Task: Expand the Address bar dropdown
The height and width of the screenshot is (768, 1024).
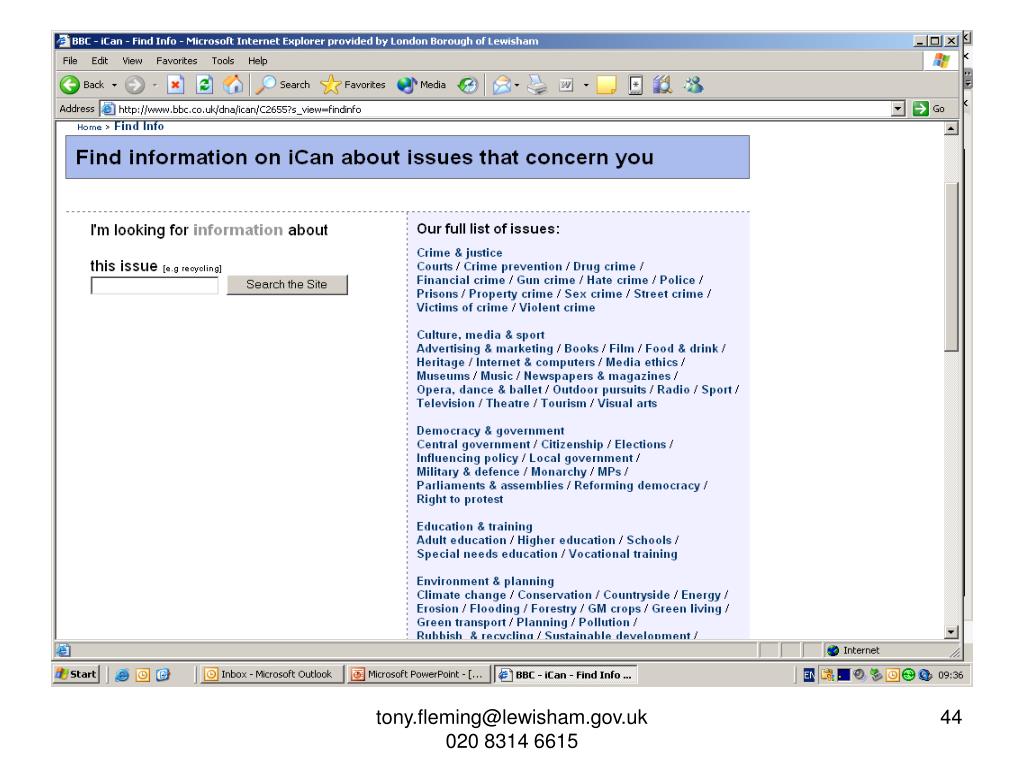Action: point(898,108)
